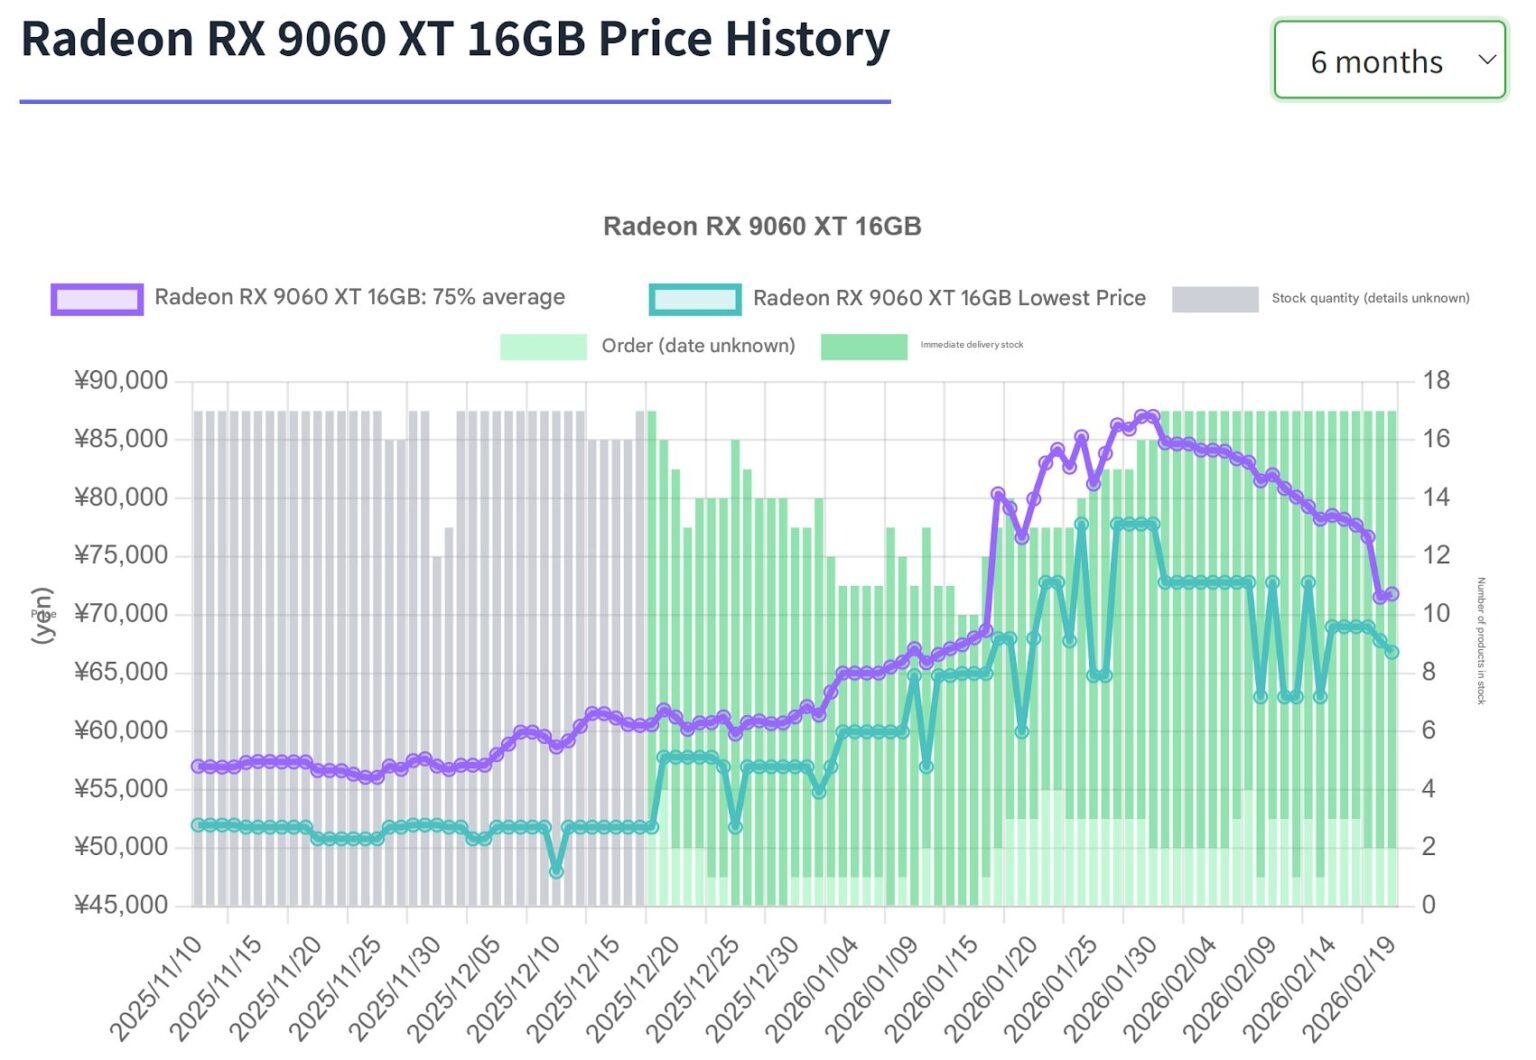Viewport: 1536px width, 1060px height.
Task: Toggle 'Immediate delivery stock' legend text
Action: pos(972,345)
